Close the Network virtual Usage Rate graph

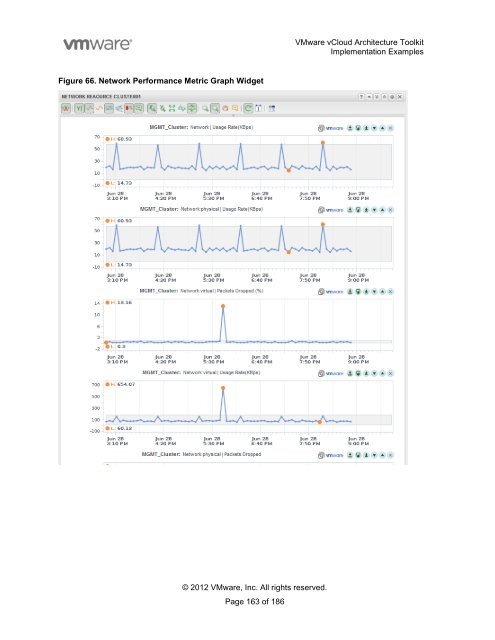[x=391, y=373]
